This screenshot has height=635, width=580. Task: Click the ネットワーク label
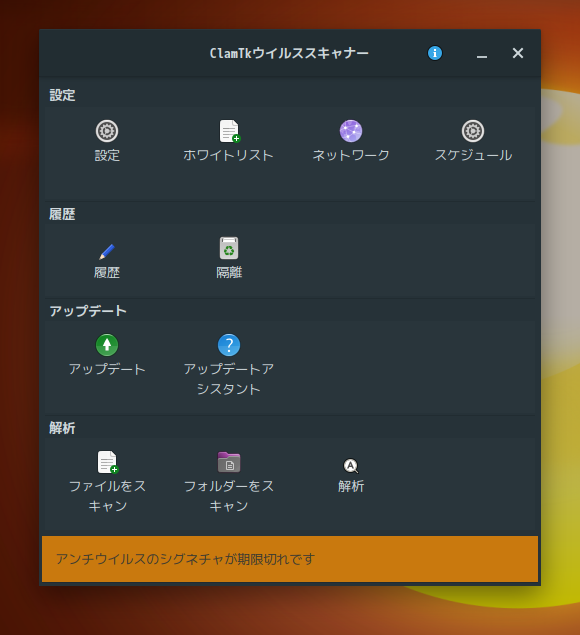[351, 155]
